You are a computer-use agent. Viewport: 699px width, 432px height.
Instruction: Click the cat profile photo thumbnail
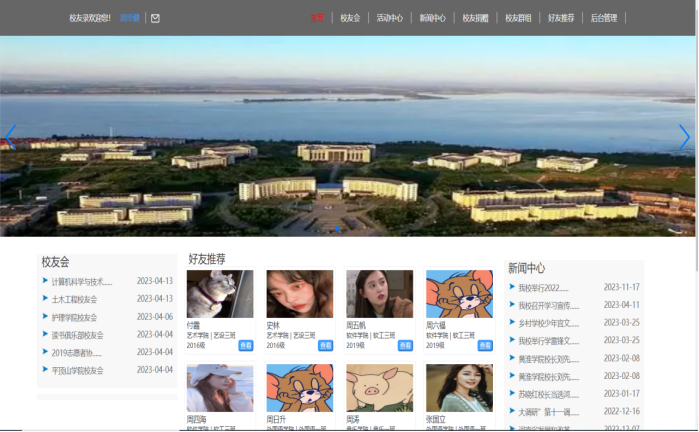pos(220,294)
